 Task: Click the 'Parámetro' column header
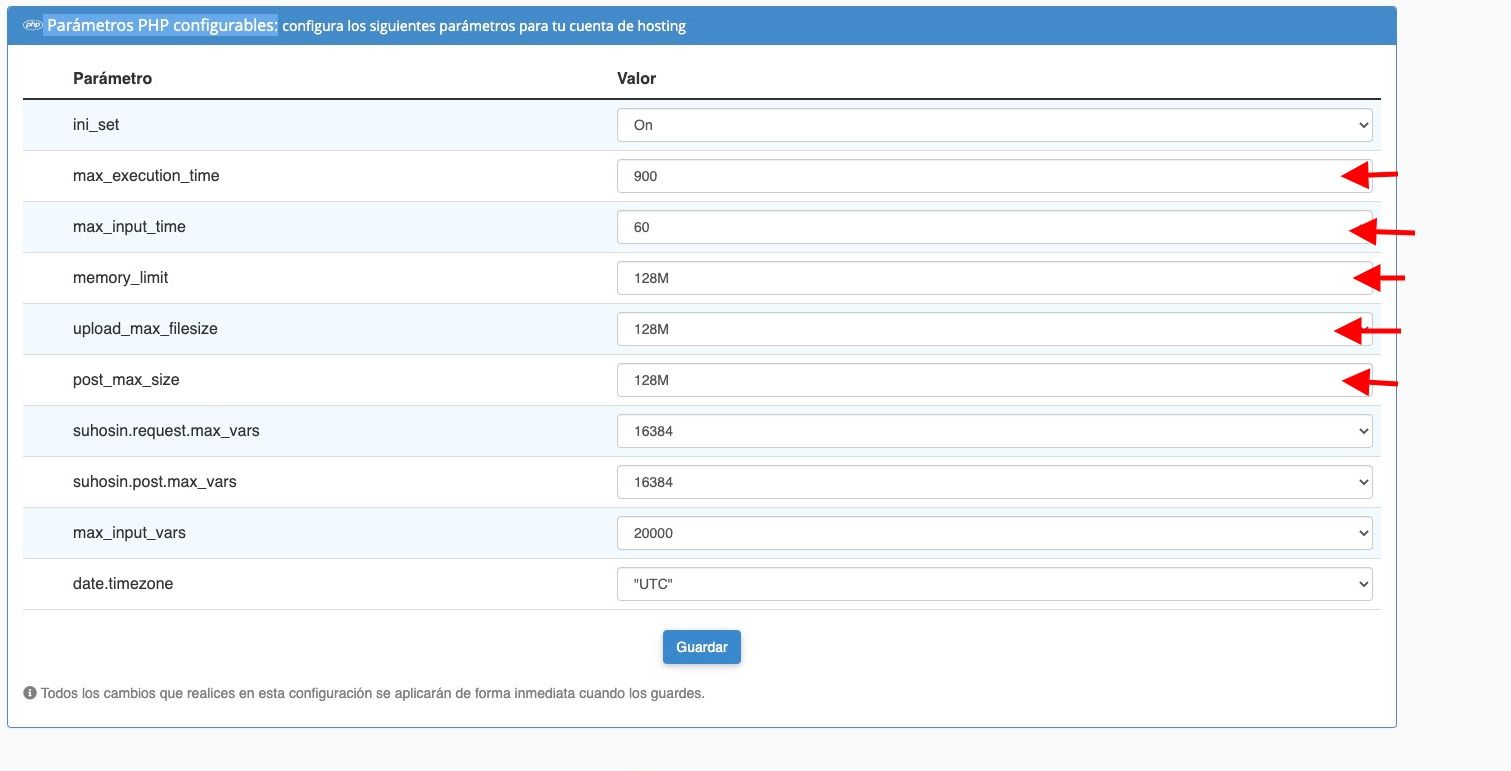click(x=112, y=78)
